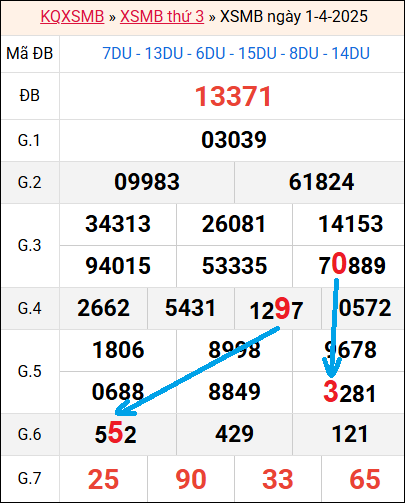Select G.3 number 34313
The width and height of the screenshot is (405, 503).
tap(118, 224)
